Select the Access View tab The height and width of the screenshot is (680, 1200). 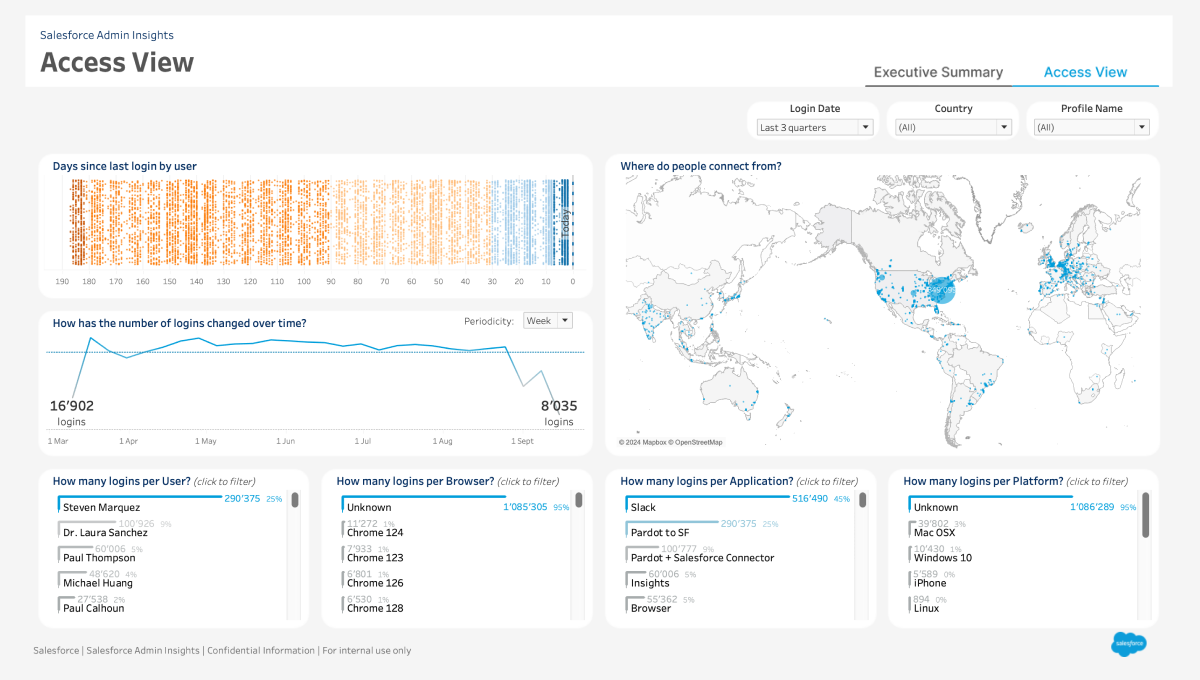pyautogui.click(x=1085, y=72)
